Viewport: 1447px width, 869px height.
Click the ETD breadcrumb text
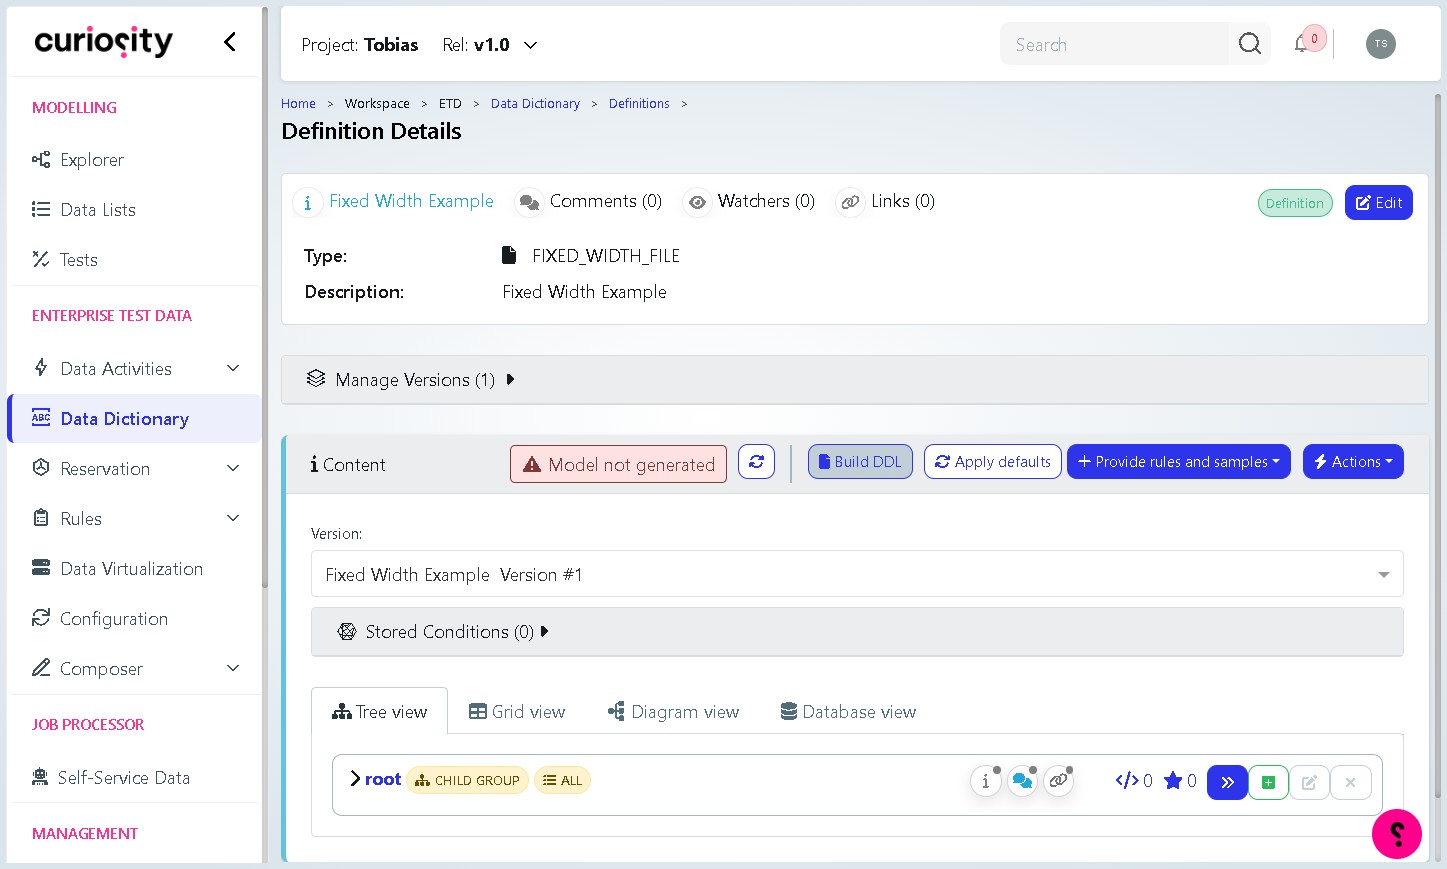(450, 104)
